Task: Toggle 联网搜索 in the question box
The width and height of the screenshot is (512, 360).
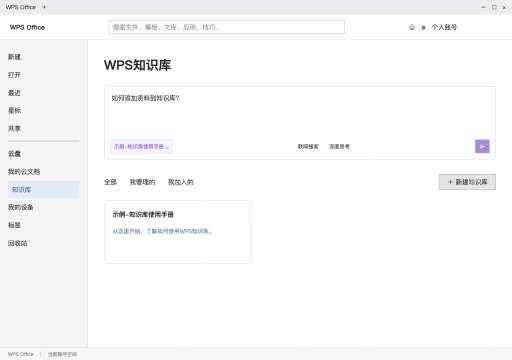Action: coord(308,147)
